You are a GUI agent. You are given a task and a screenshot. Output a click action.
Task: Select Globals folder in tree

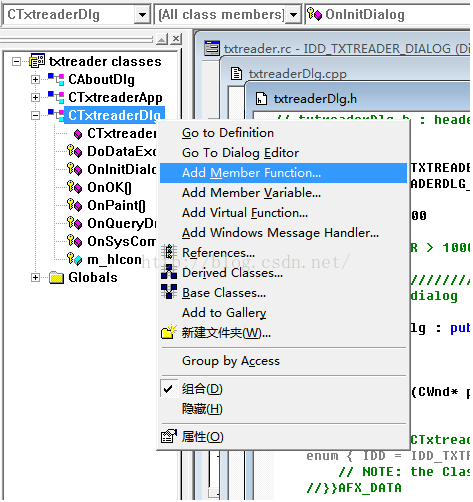[93, 277]
